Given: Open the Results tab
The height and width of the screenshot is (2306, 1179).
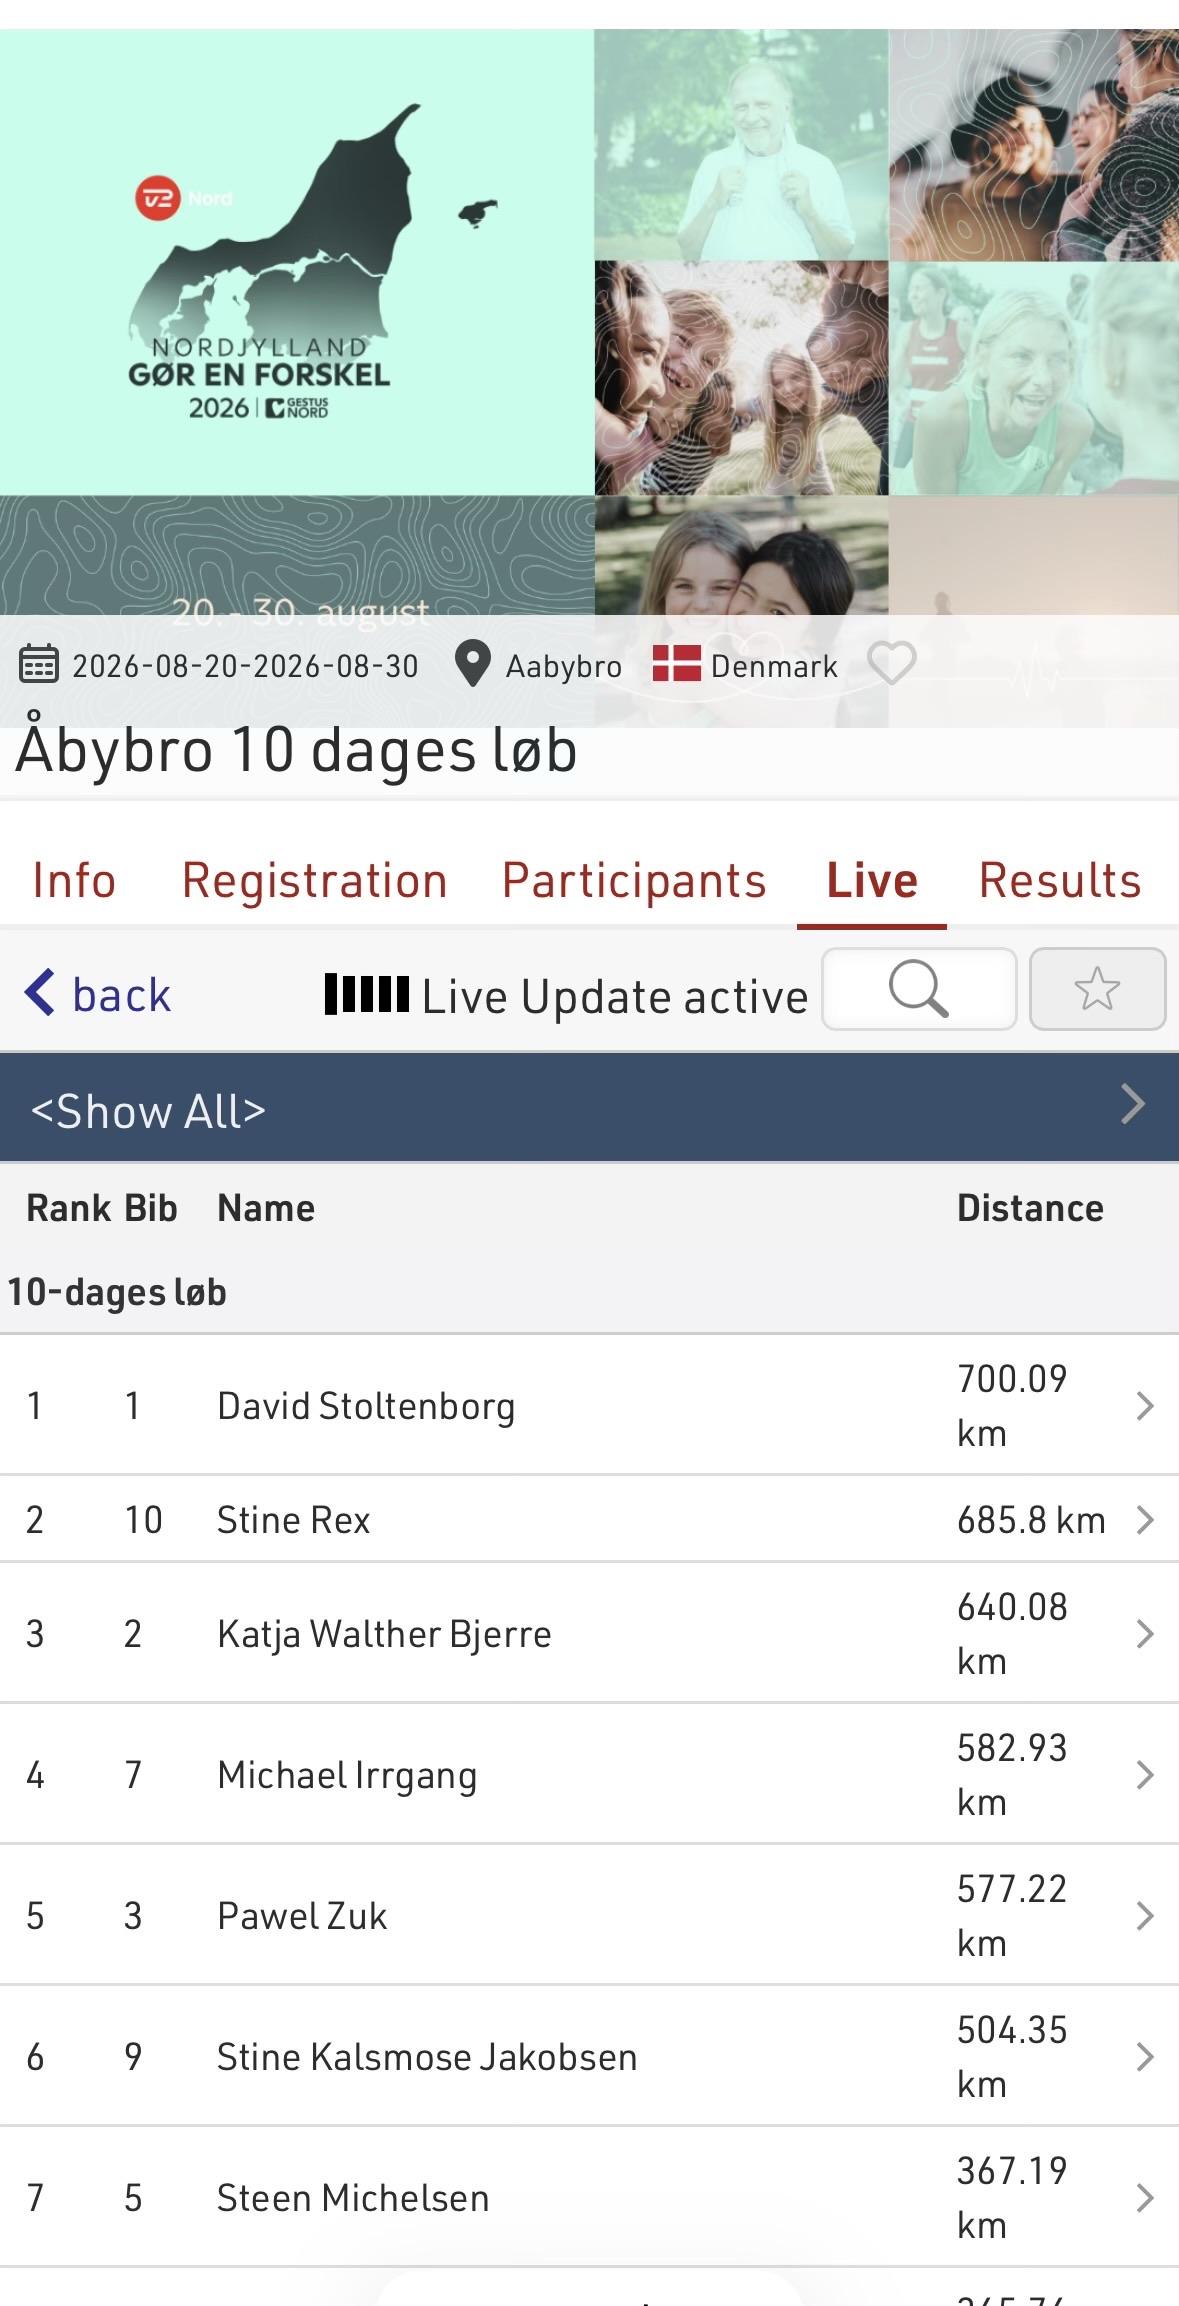Looking at the screenshot, I should point(1060,881).
